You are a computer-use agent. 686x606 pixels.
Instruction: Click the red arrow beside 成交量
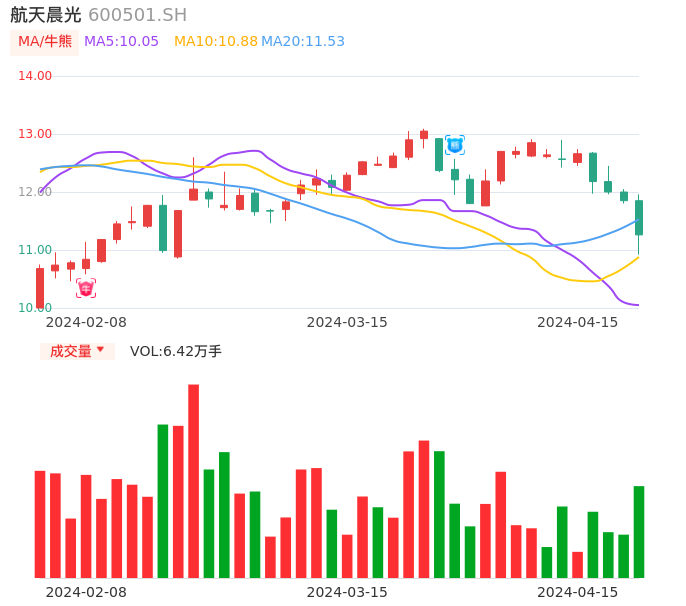[100, 350]
